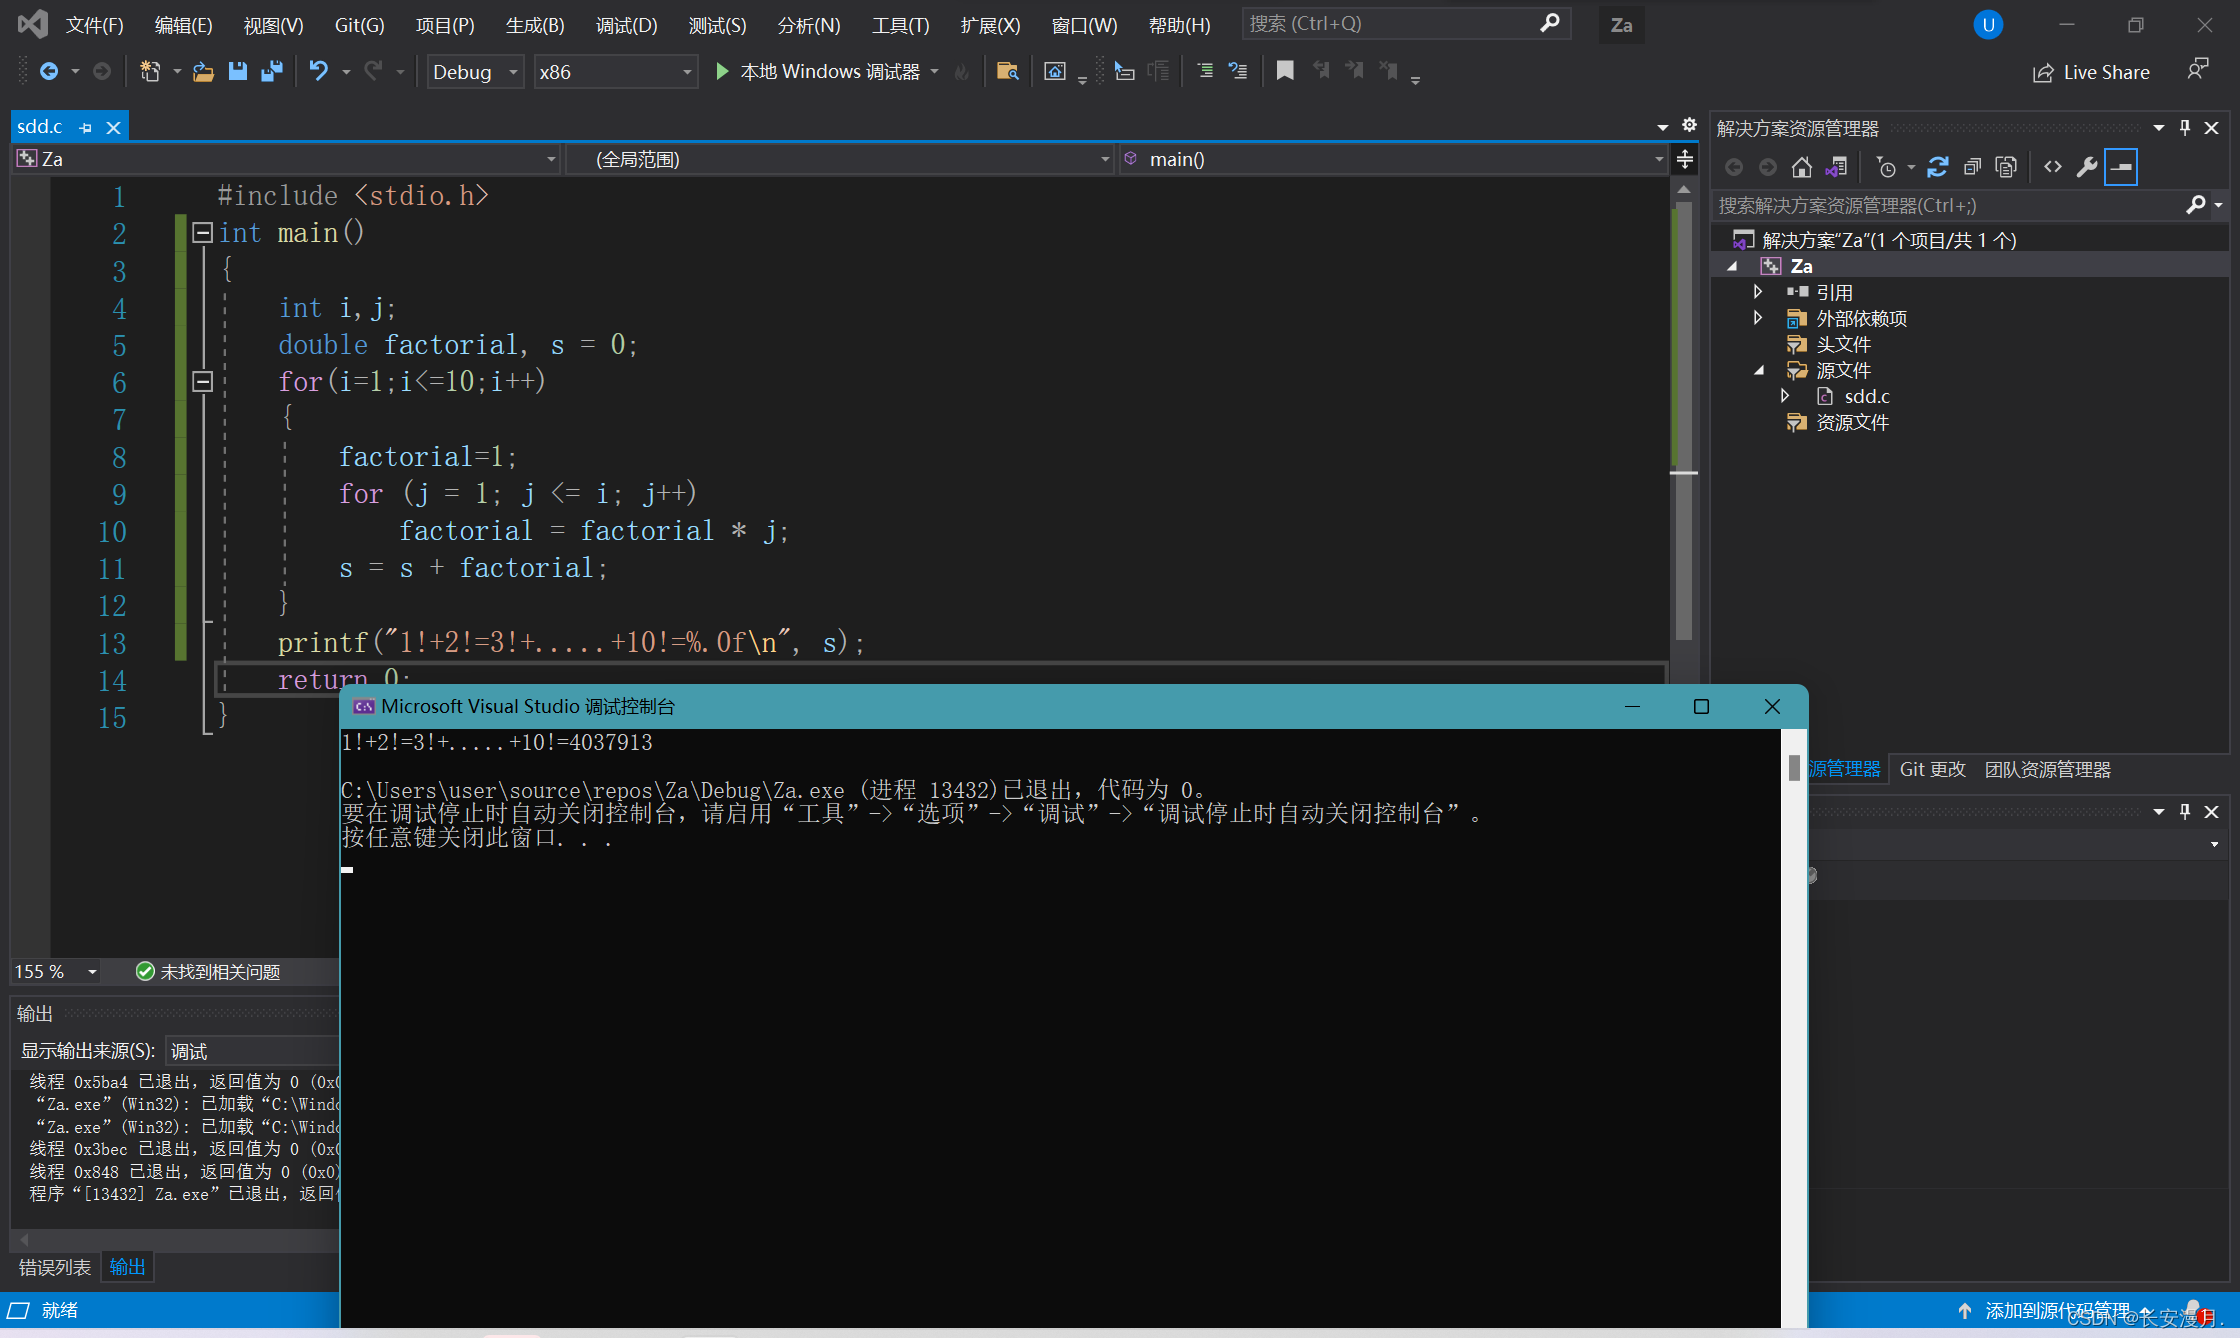The width and height of the screenshot is (2240, 1338).
Task: Click the Solution Explorer home icon
Action: click(x=1801, y=167)
